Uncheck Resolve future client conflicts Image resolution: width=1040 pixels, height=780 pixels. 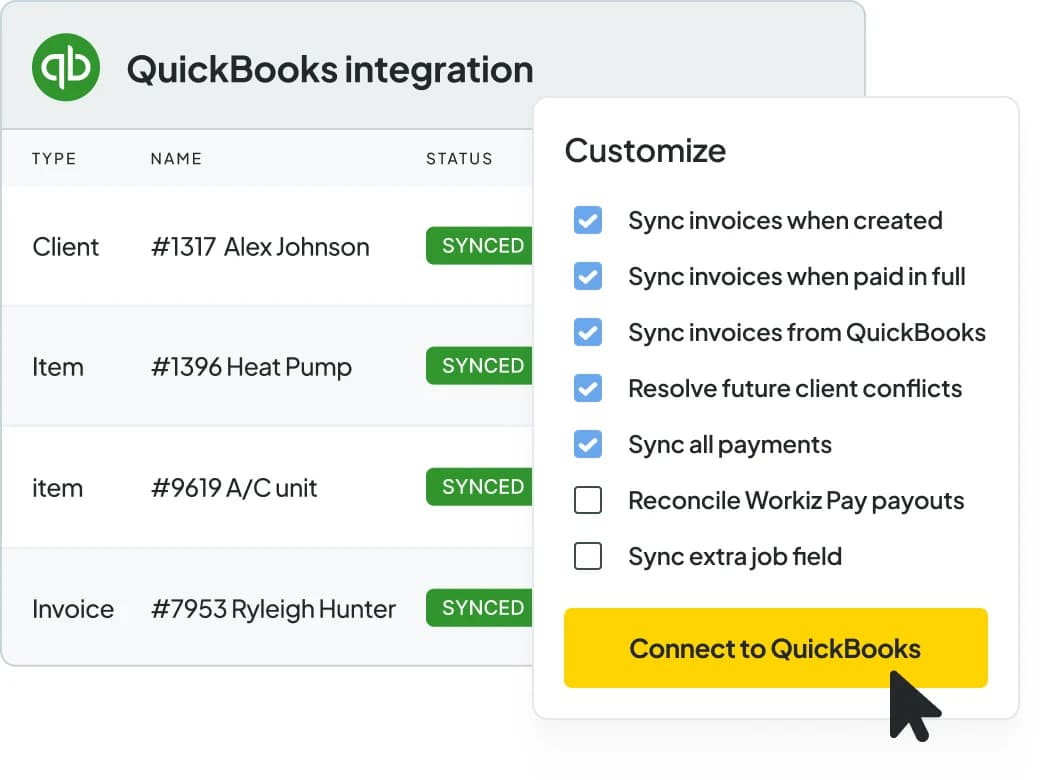pos(588,388)
